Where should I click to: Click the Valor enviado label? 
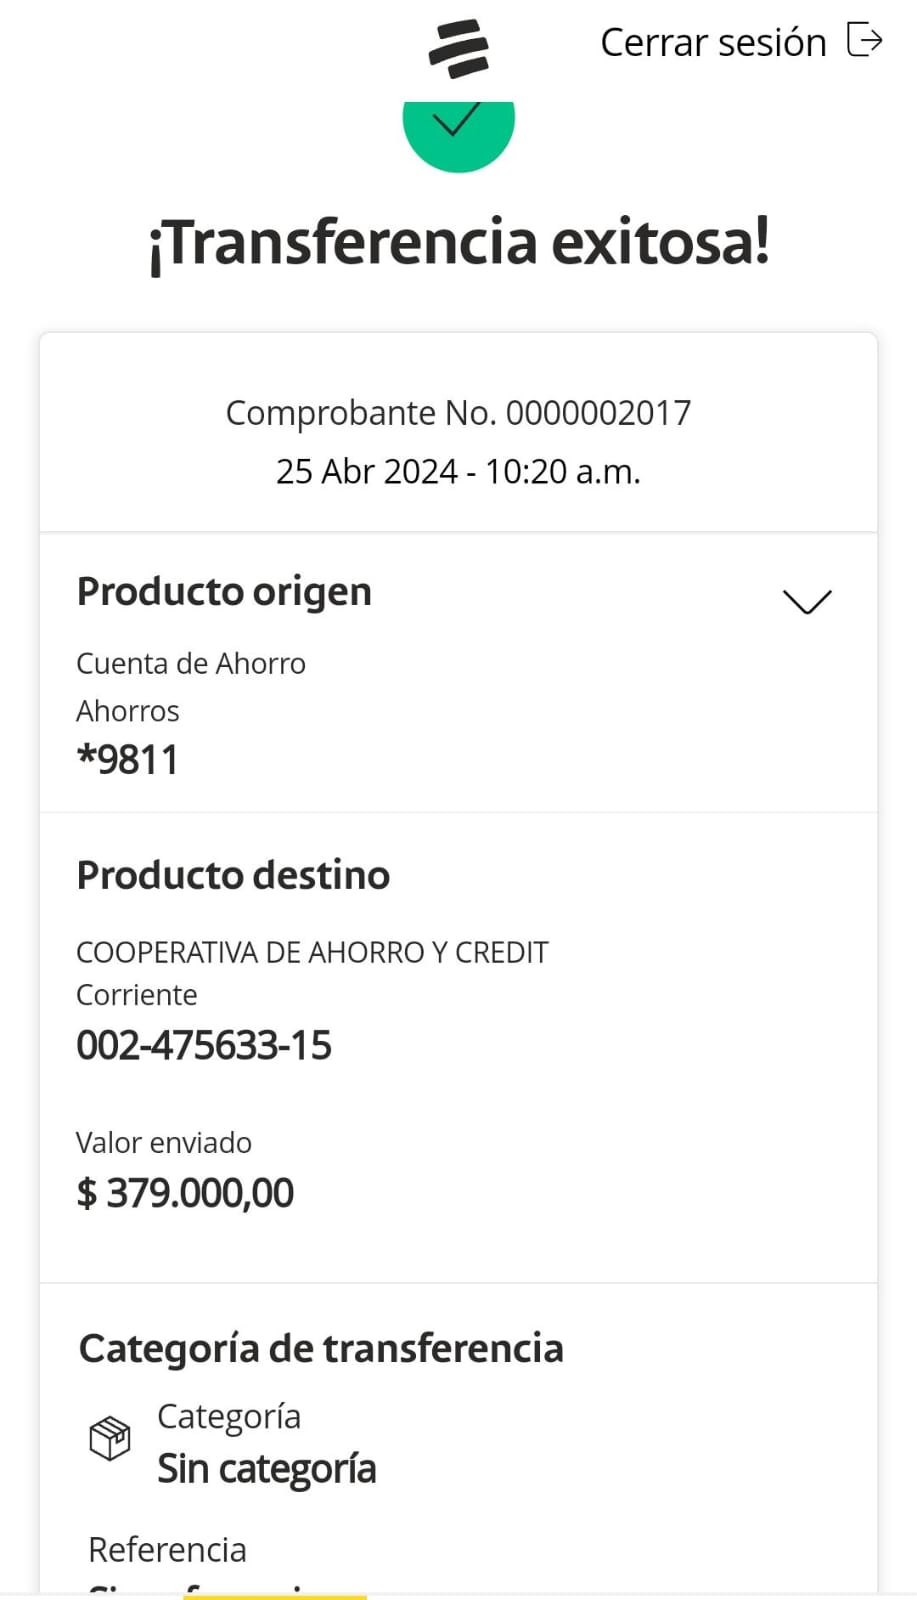[x=164, y=1143]
